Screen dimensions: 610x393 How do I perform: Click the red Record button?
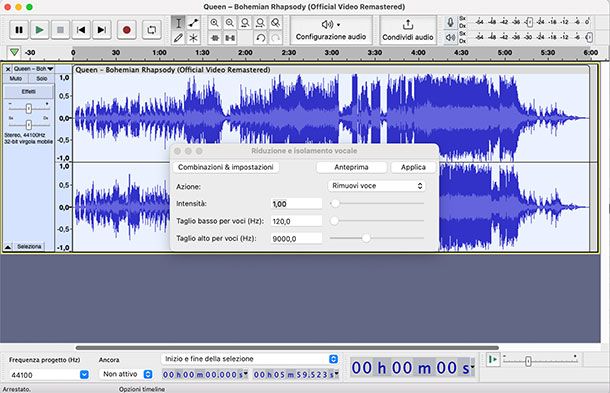[x=126, y=30]
